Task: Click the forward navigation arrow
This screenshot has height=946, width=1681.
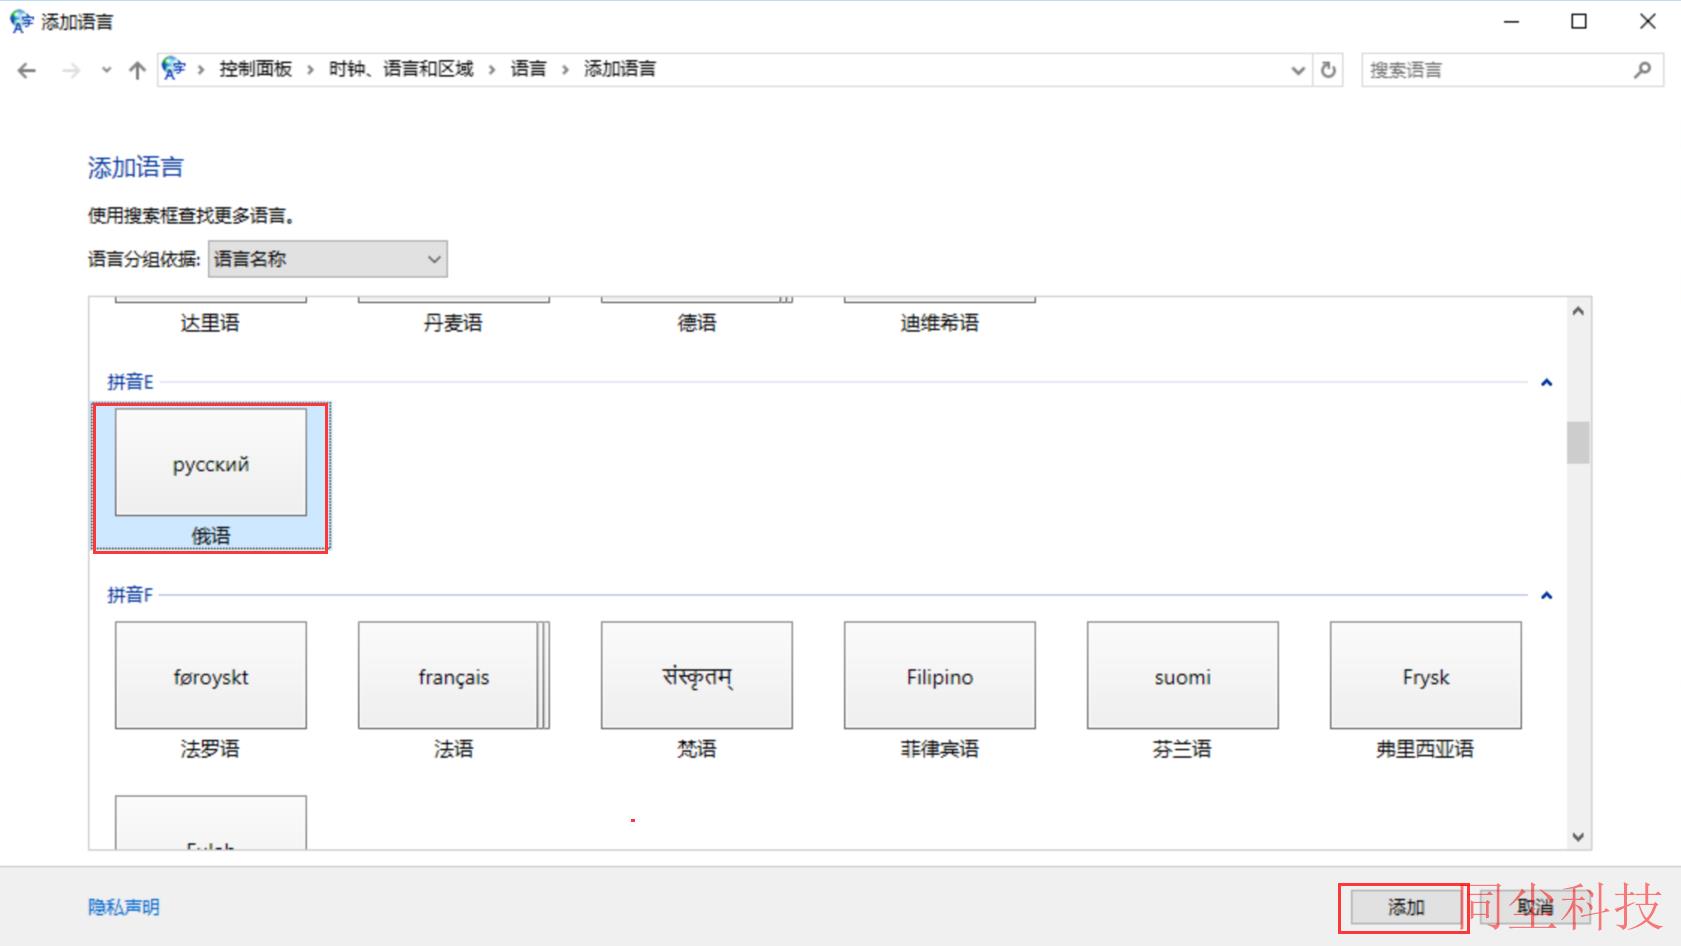Action: pyautogui.click(x=71, y=70)
